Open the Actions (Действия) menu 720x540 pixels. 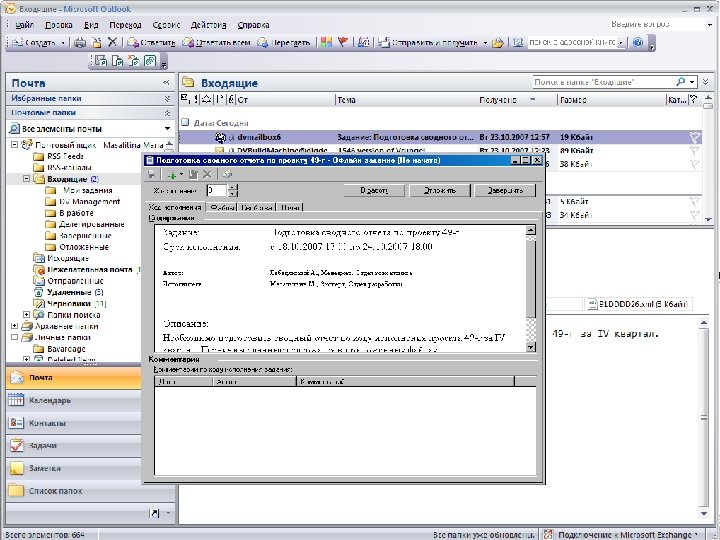tap(208, 25)
